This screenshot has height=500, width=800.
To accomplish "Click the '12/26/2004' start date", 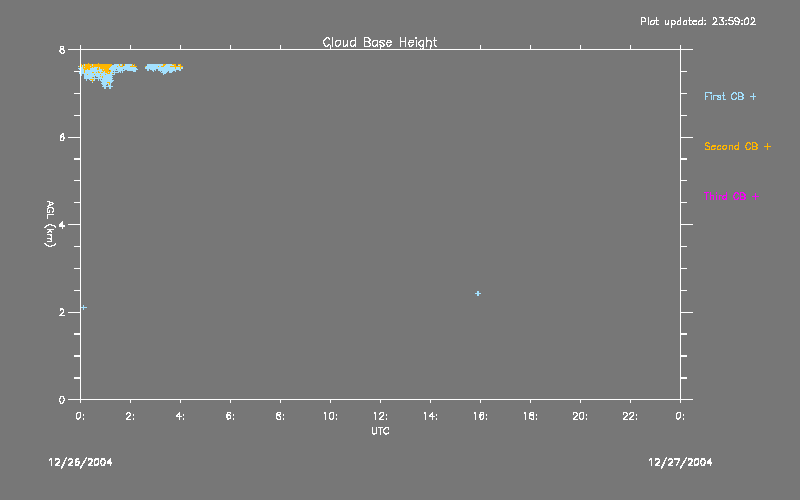I will (80, 462).
